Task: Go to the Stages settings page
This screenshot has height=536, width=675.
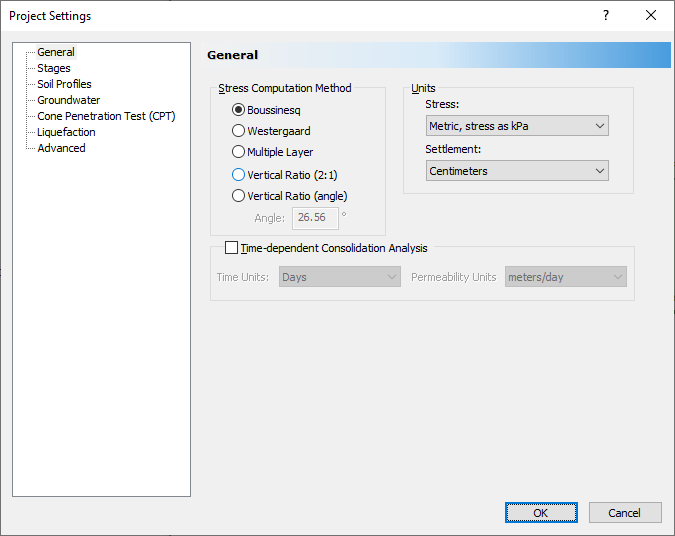Action: tap(54, 68)
